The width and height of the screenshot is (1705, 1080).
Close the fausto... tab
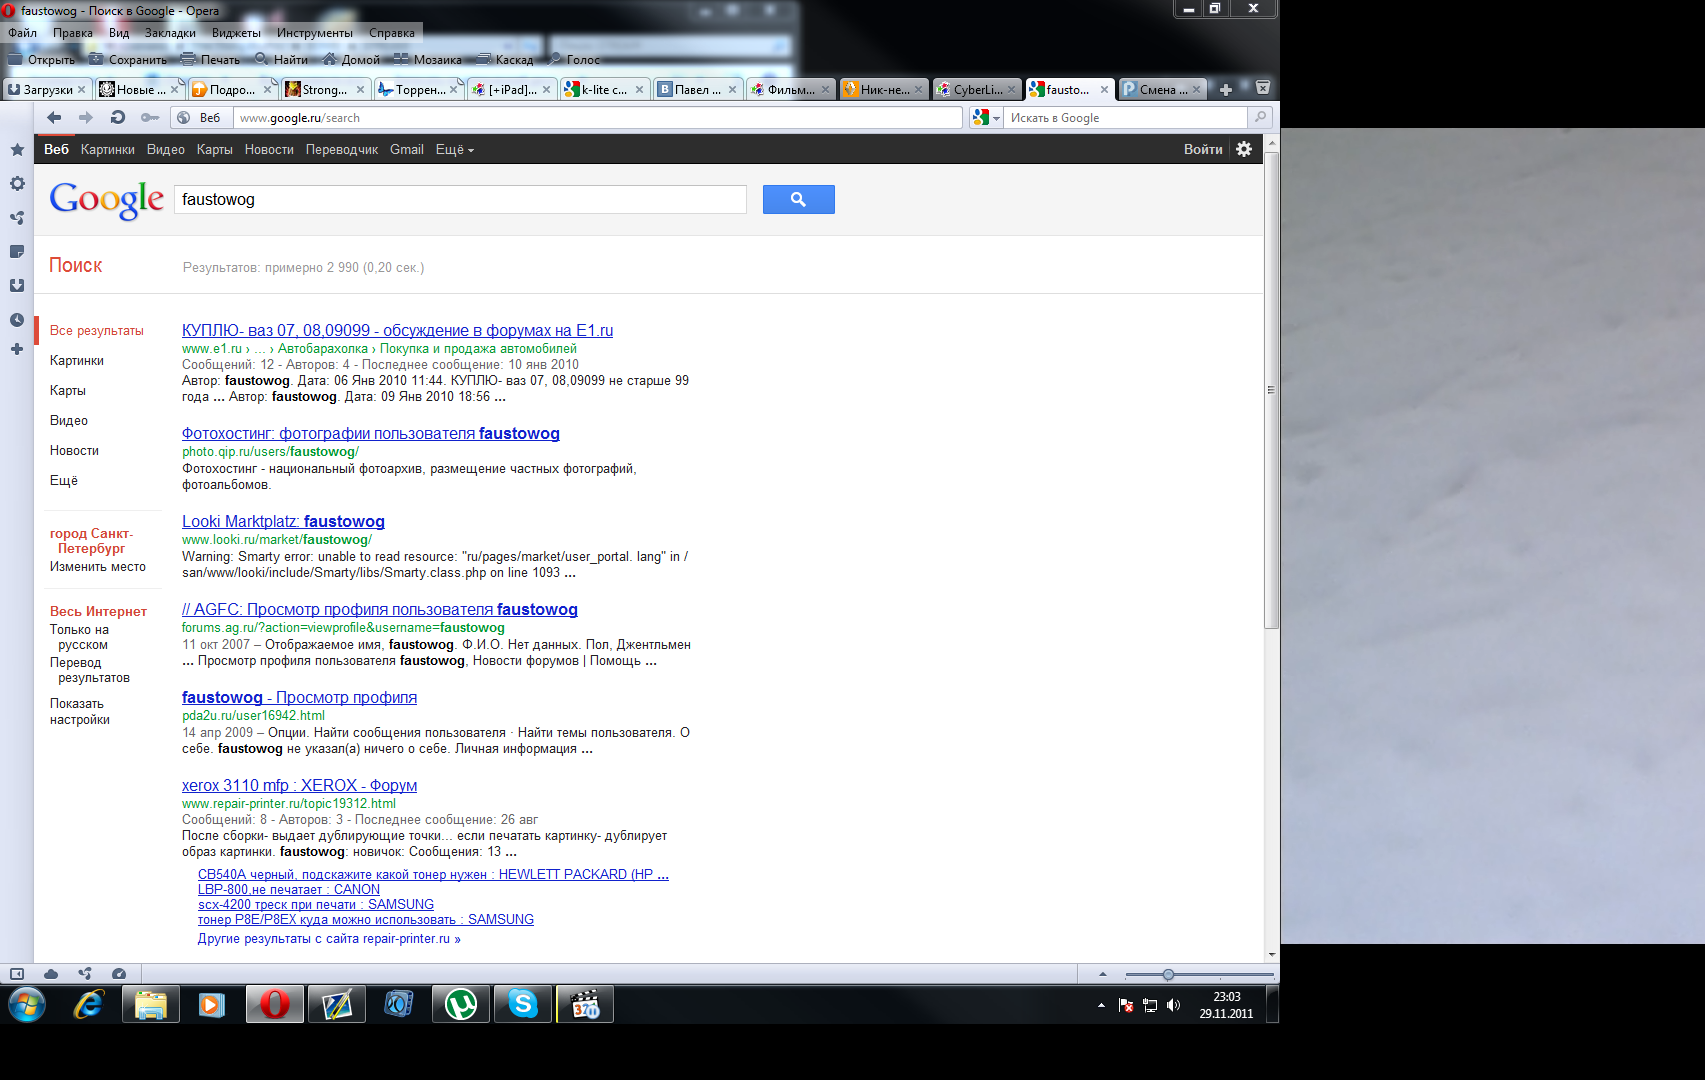(1104, 90)
